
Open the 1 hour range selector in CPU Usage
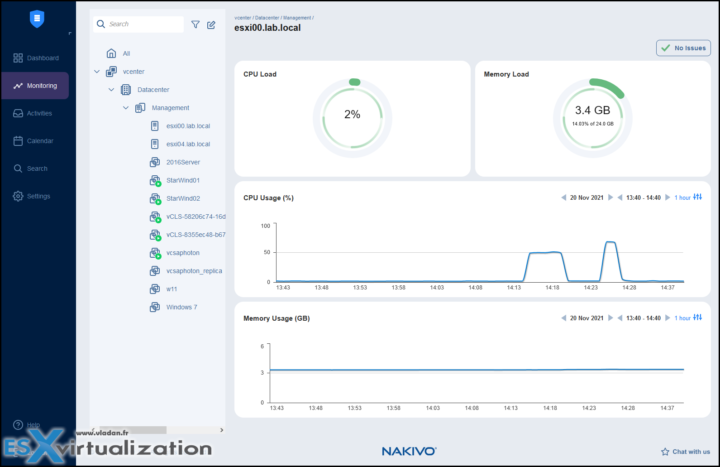[682, 197]
